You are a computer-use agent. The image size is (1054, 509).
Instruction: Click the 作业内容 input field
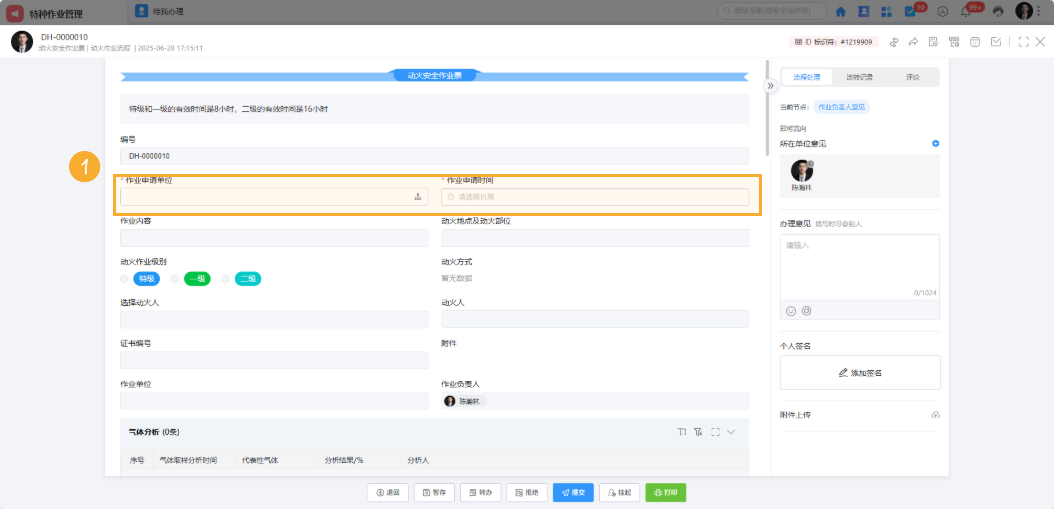coord(274,238)
